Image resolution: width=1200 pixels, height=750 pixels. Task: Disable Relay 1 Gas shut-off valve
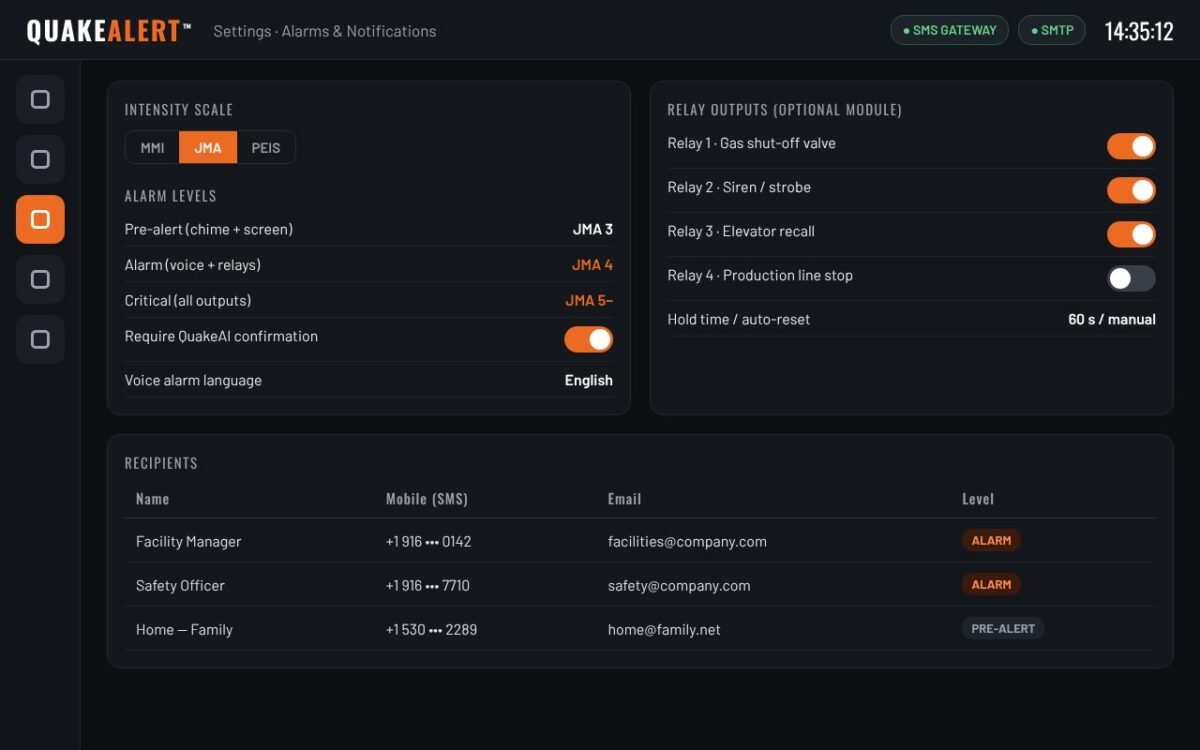[1131, 146]
